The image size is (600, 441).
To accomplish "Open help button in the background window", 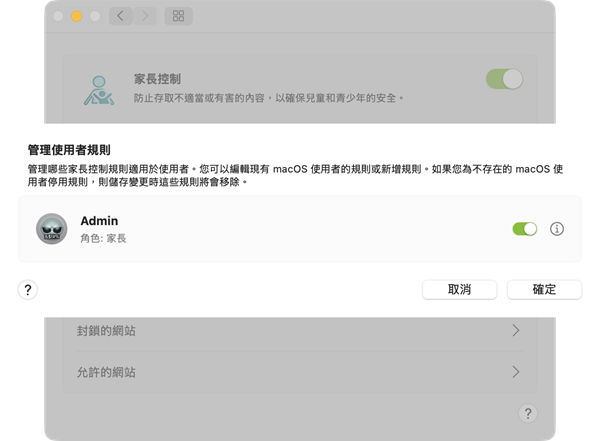I will [528, 413].
